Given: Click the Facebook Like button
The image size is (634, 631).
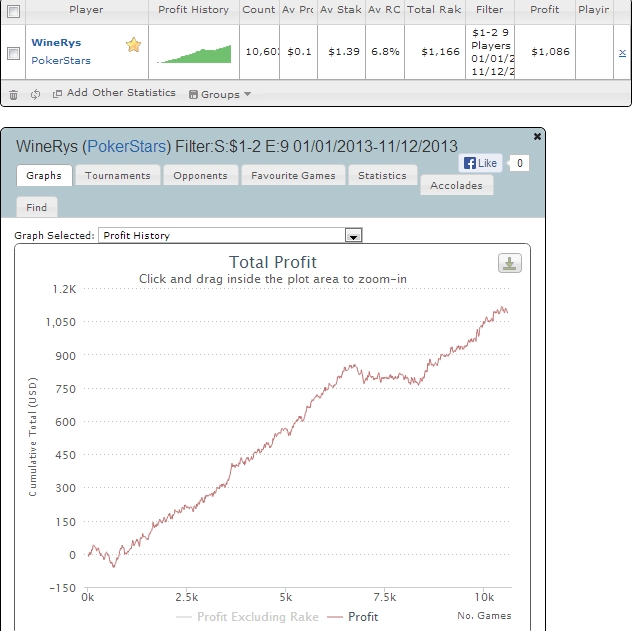Looking at the screenshot, I should 480,163.
